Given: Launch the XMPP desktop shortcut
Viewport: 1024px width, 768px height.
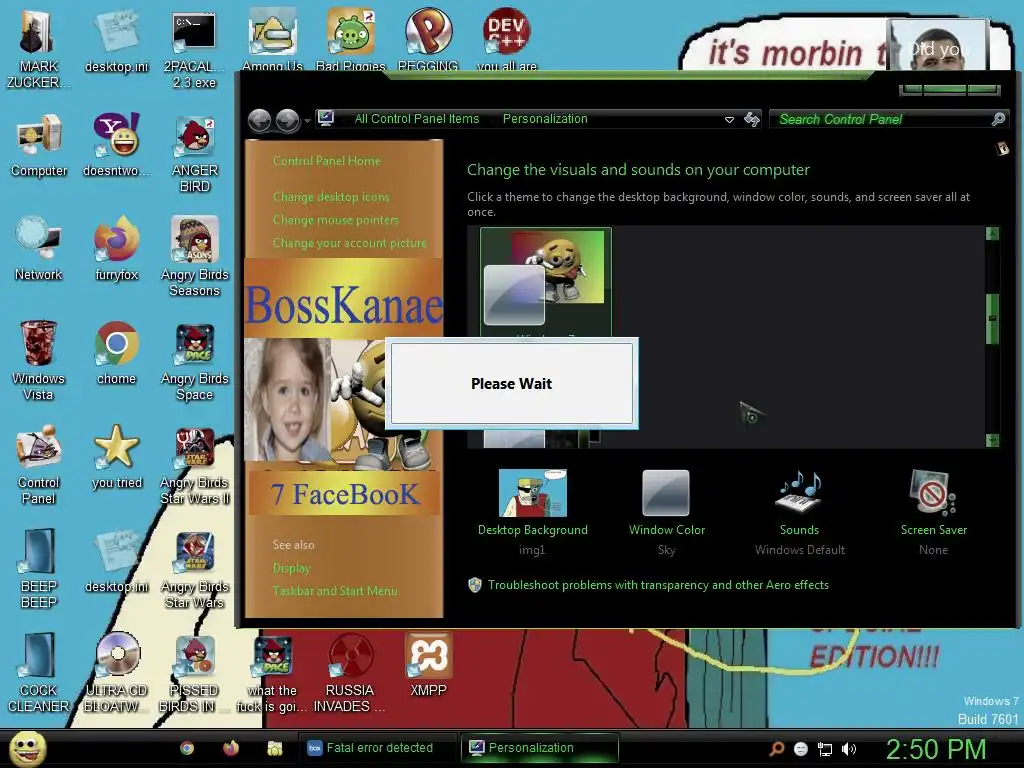Looking at the screenshot, I should click(428, 664).
